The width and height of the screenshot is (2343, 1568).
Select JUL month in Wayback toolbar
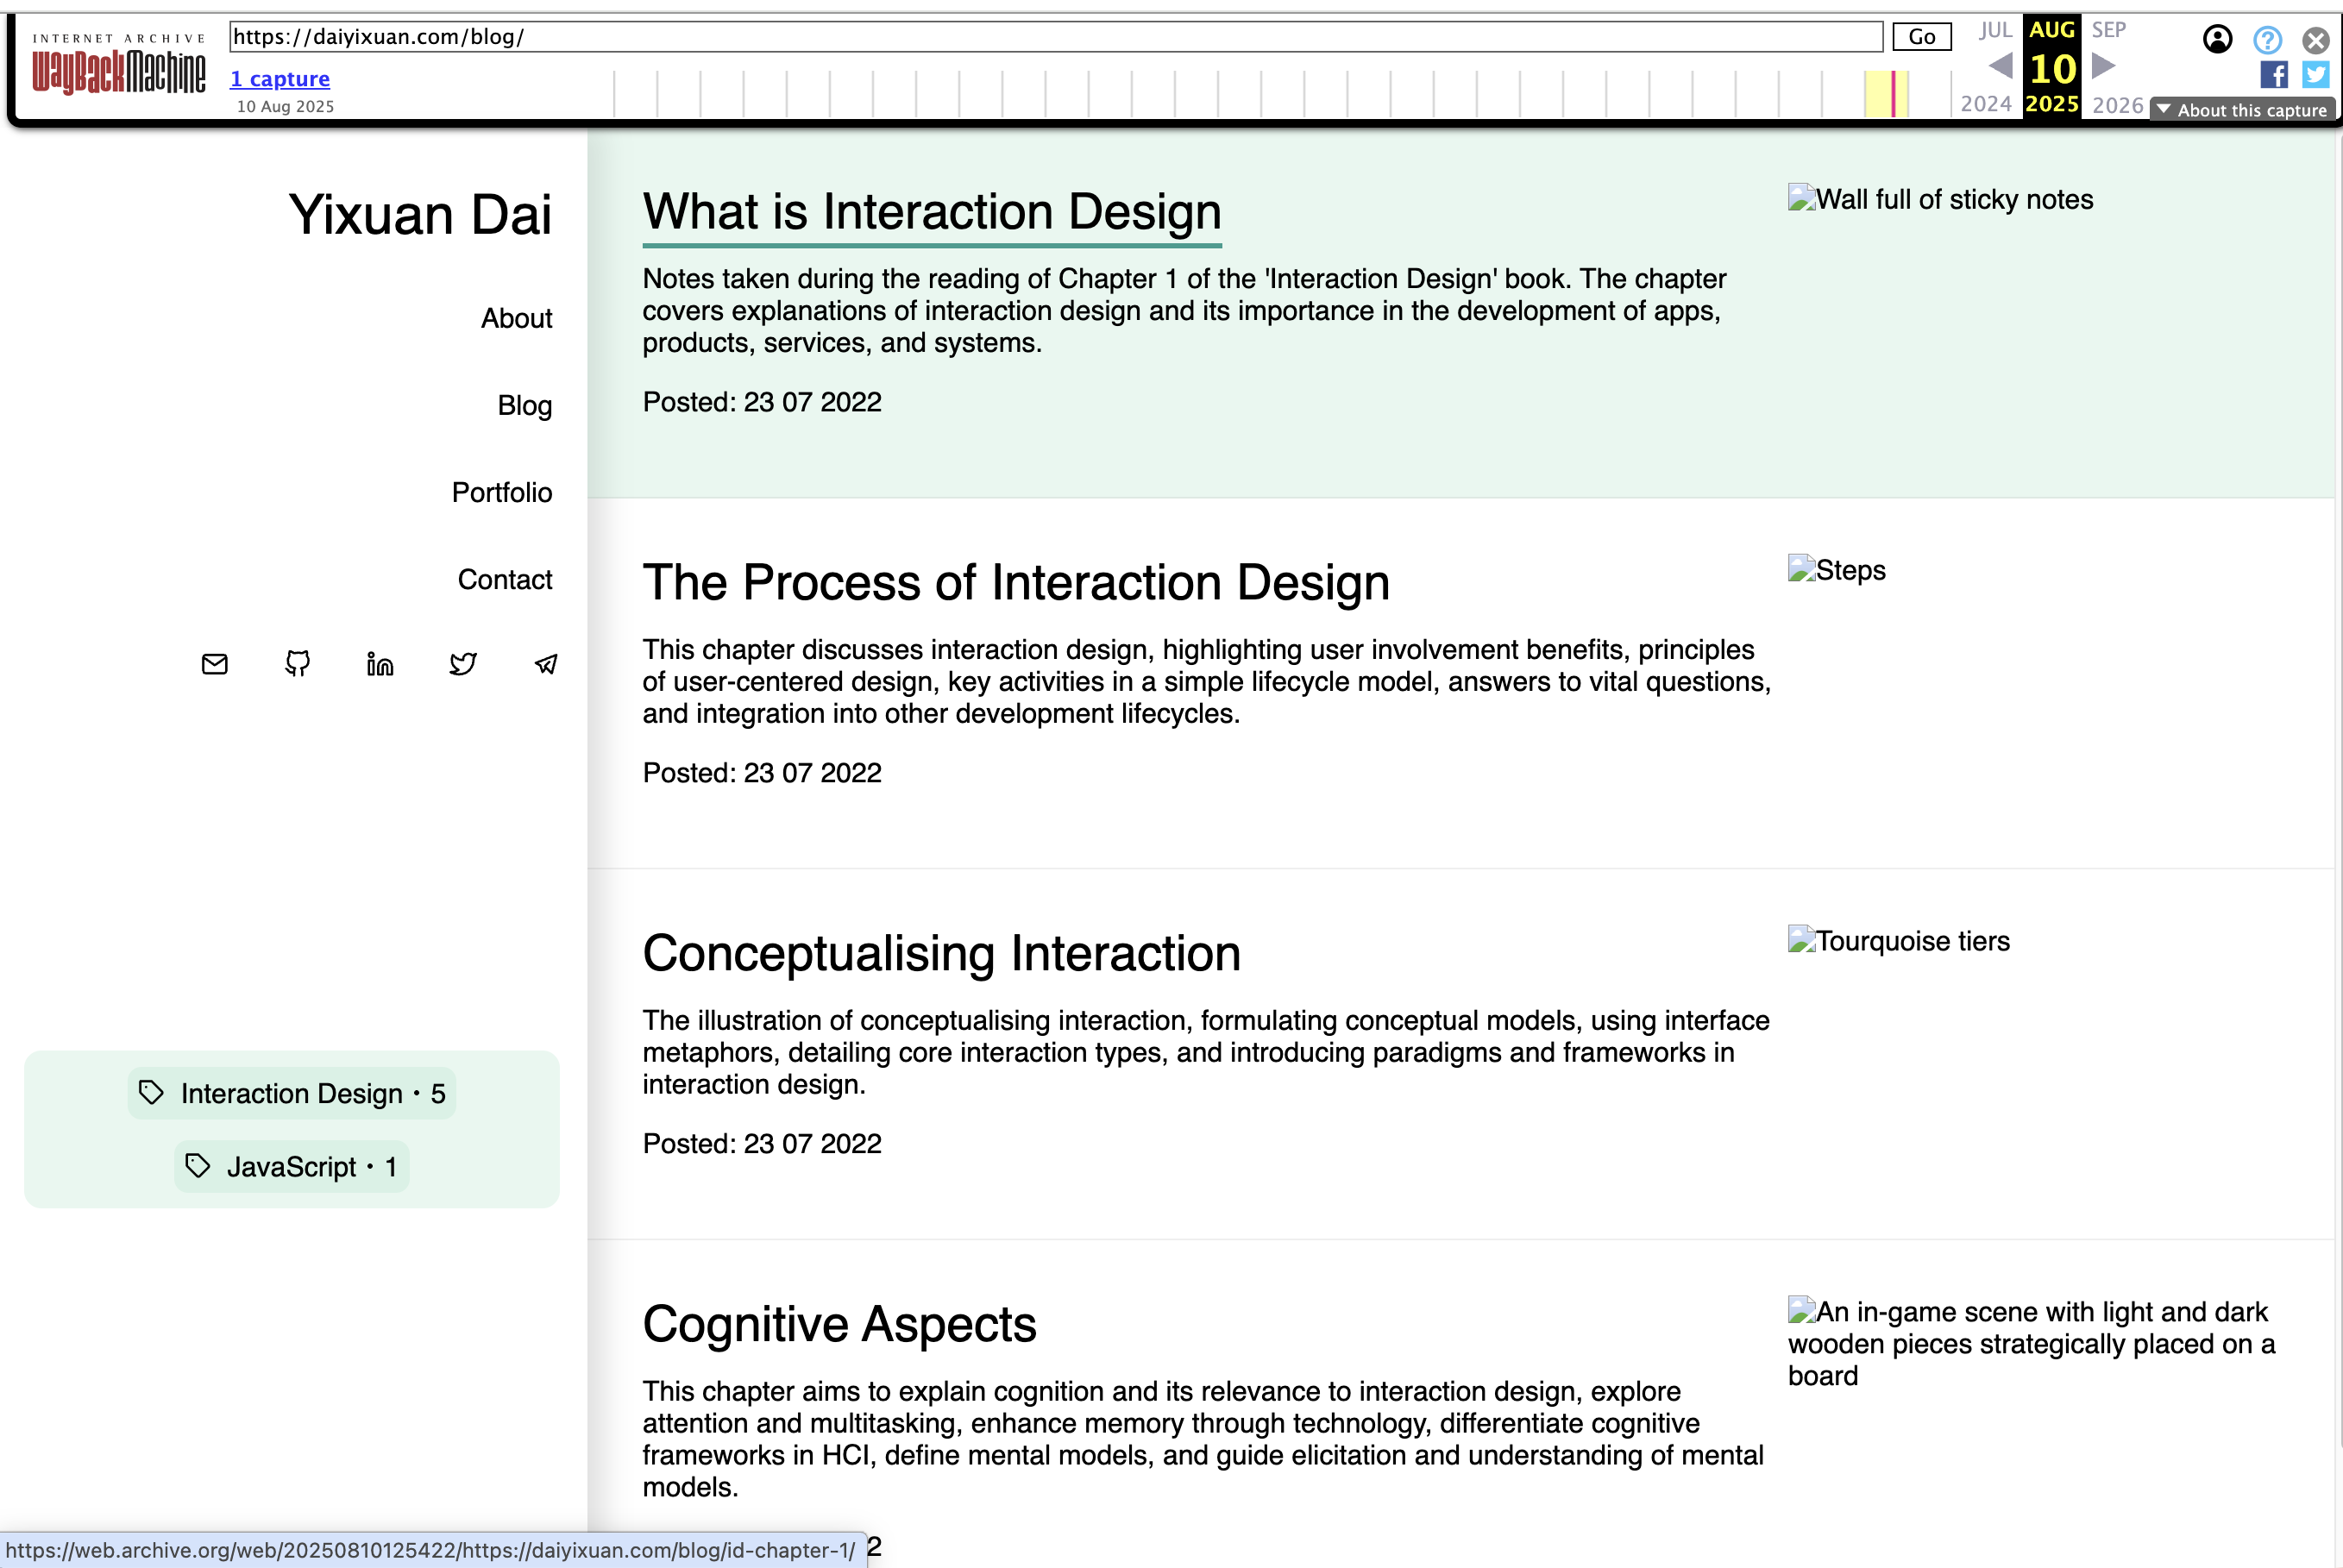click(1995, 30)
